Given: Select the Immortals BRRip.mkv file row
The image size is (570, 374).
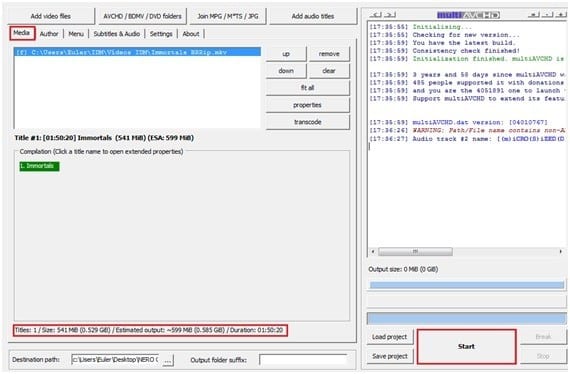Looking at the screenshot, I should pyautogui.click(x=137, y=52).
